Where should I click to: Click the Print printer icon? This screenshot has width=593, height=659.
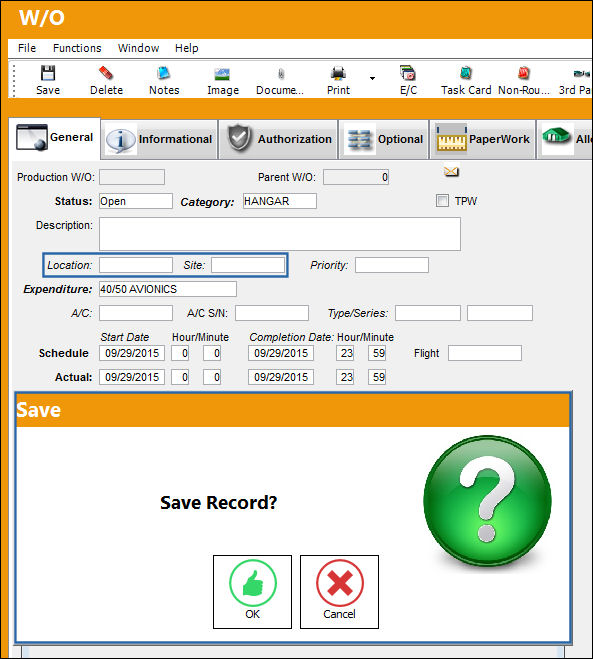338,73
